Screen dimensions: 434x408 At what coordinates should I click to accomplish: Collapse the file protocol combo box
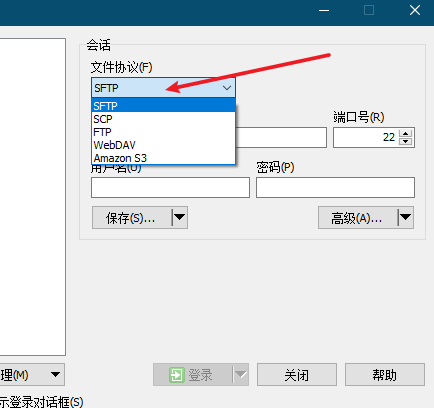(227, 88)
